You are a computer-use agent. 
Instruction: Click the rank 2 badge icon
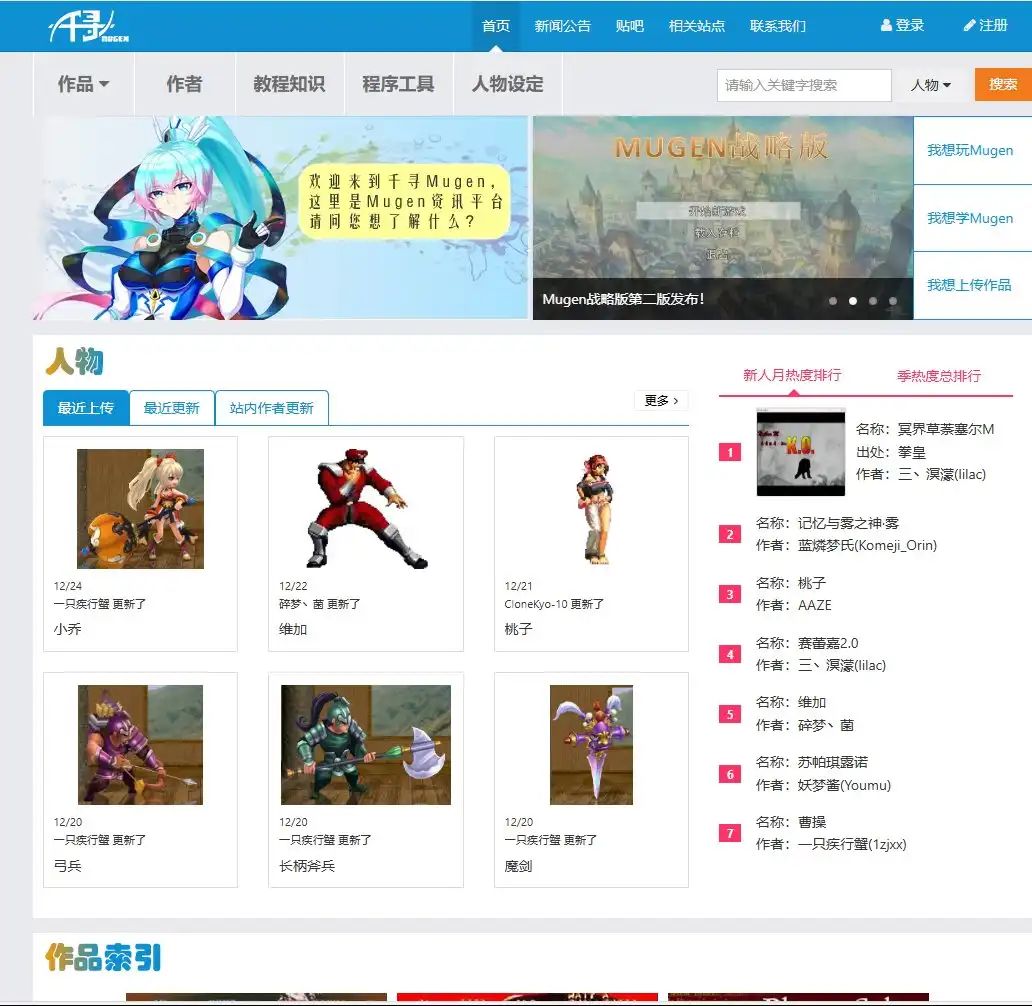coord(730,534)
